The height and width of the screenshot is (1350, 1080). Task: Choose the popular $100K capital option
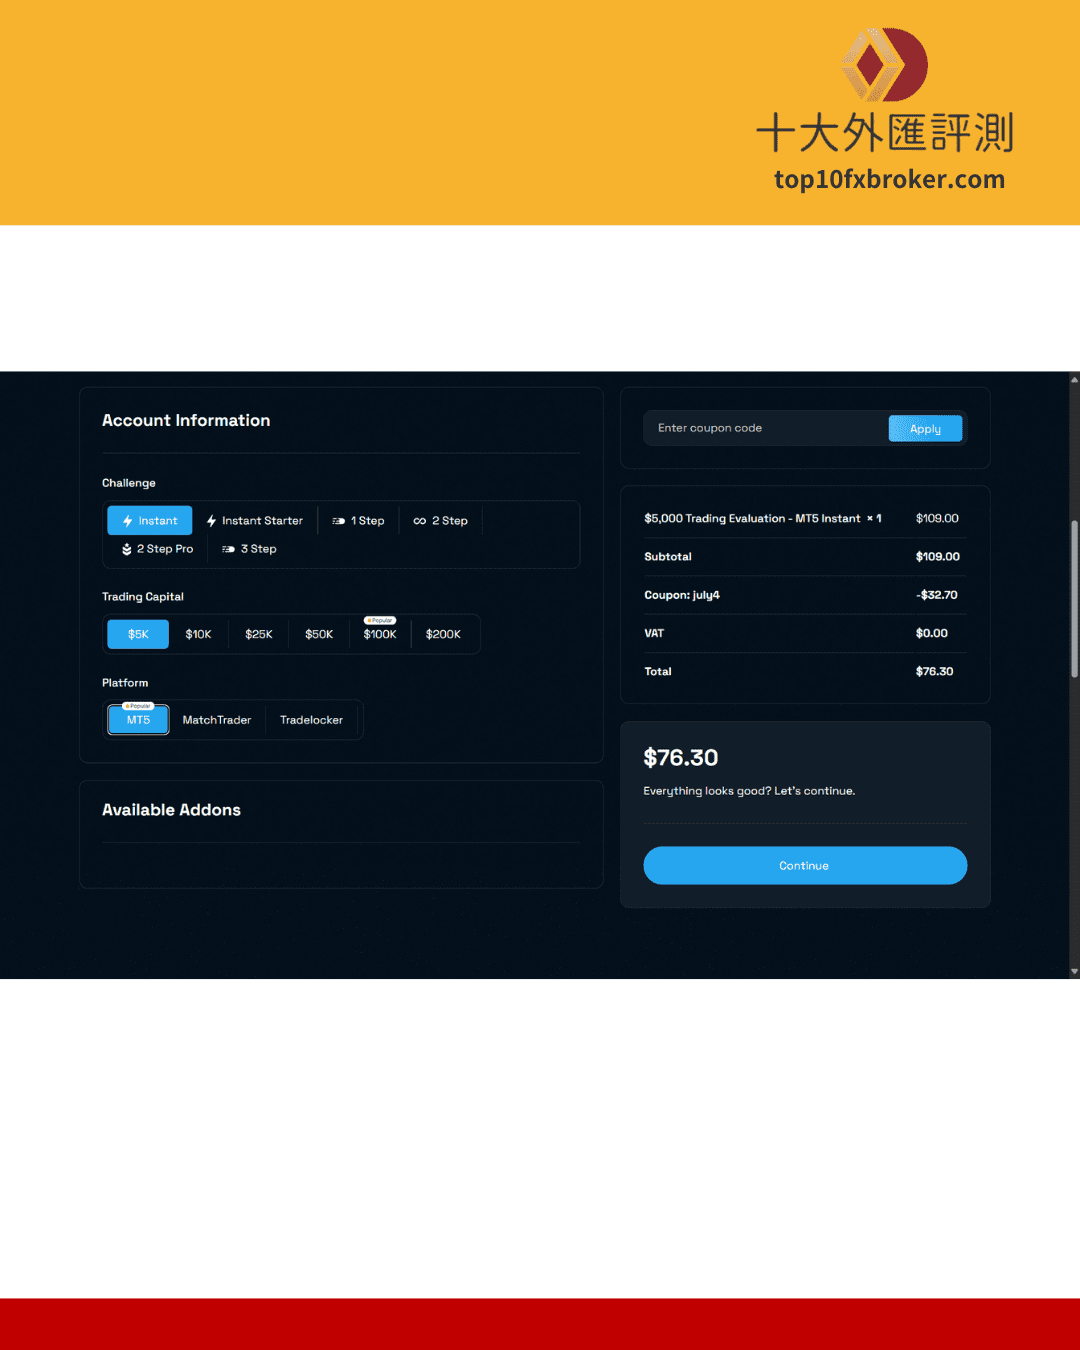coord(380,634)
